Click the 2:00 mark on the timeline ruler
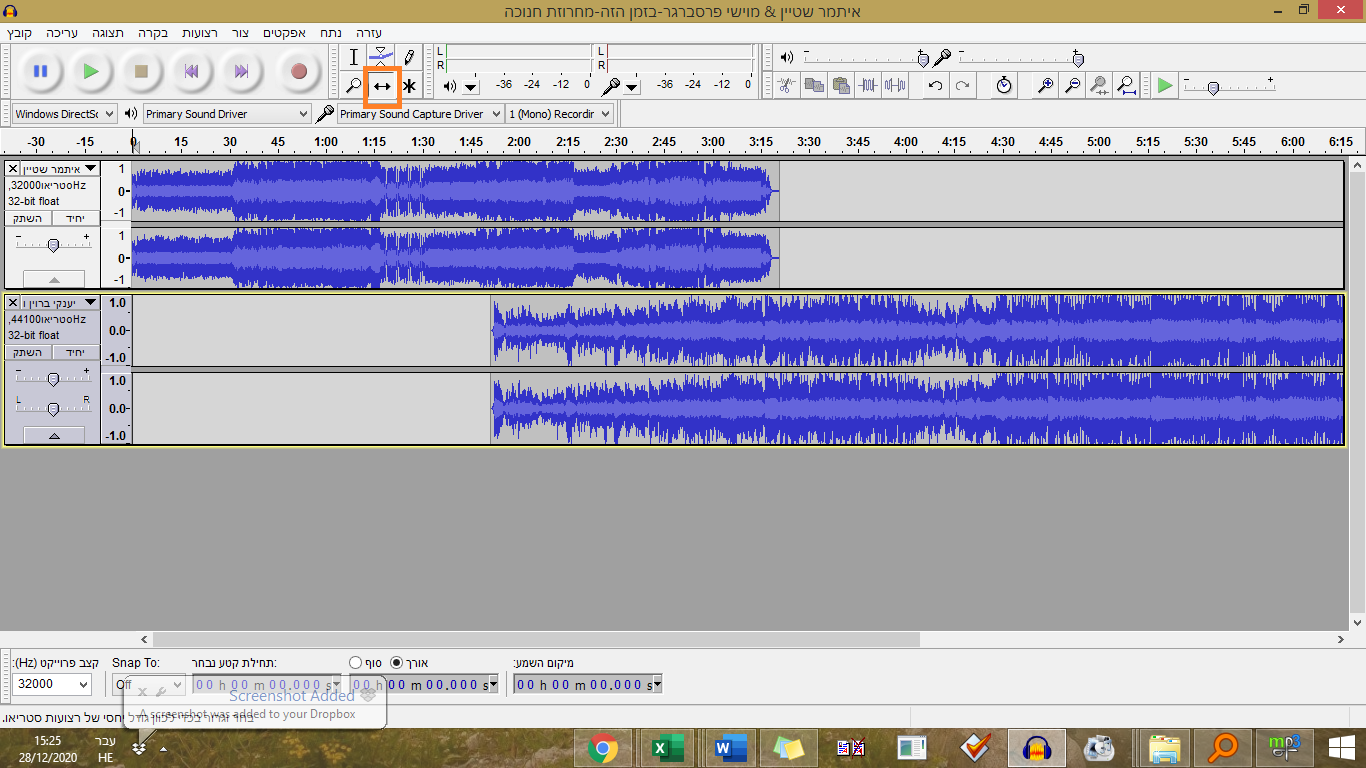 point(519,142)
